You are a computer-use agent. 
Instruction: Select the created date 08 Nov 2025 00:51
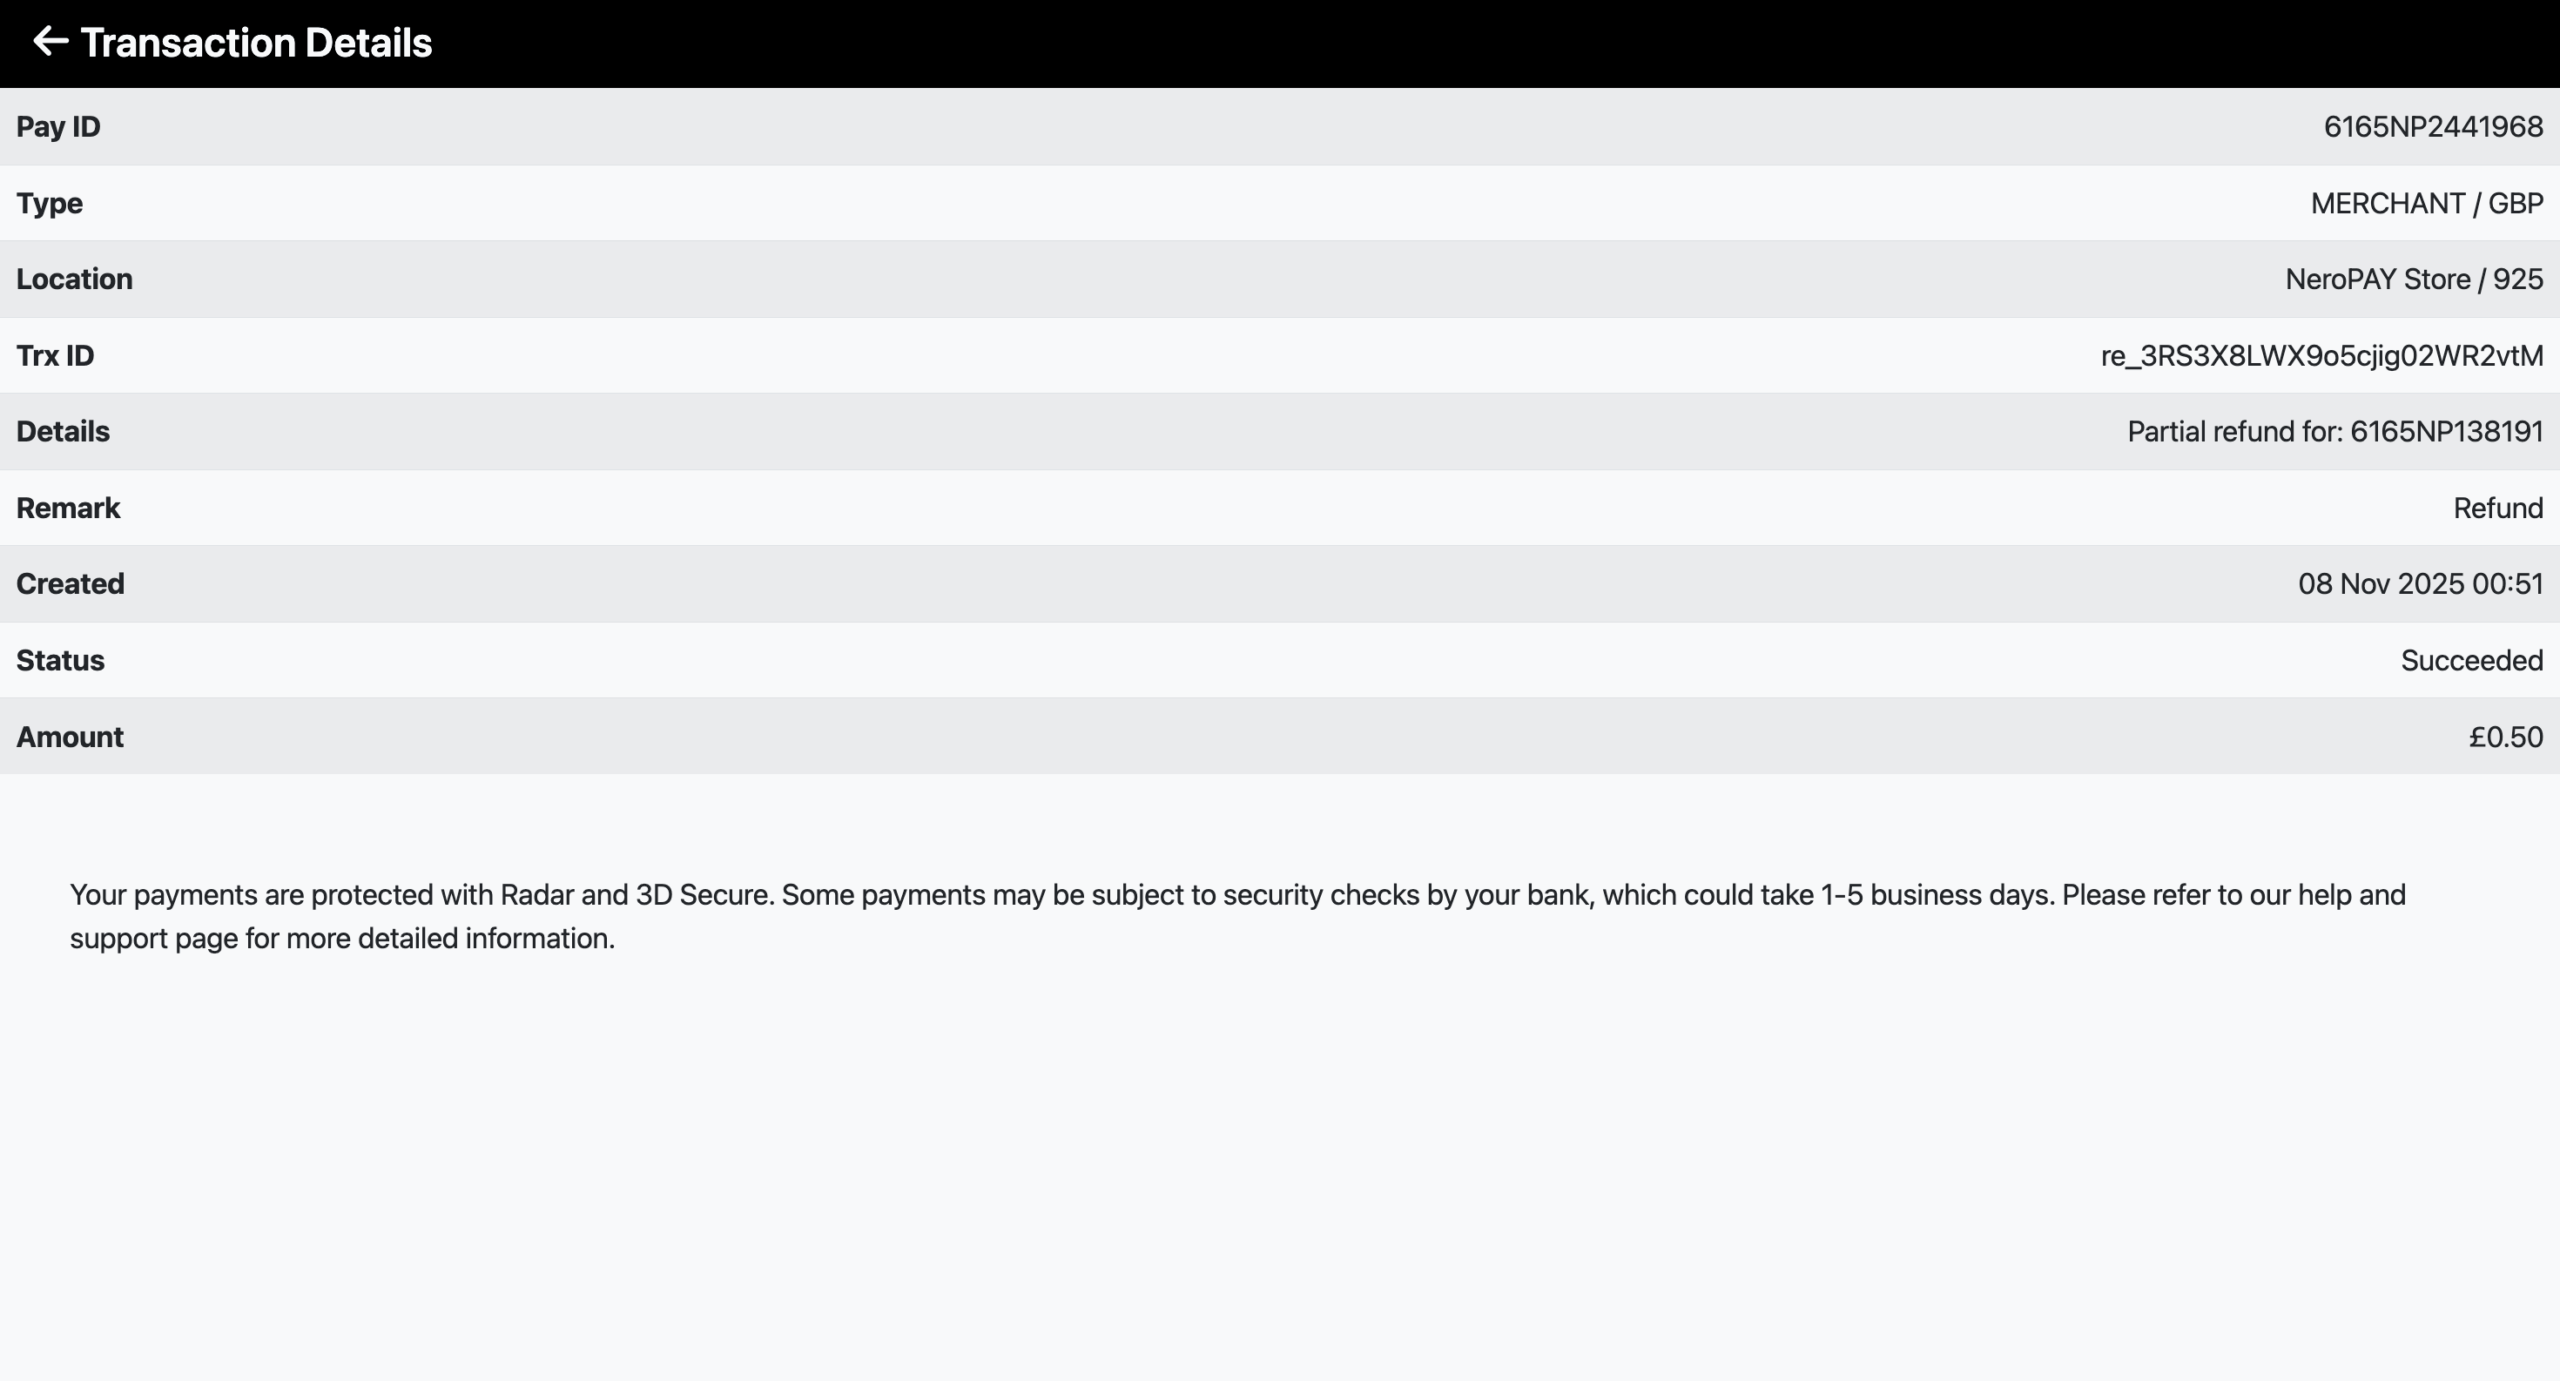click(x=2419, y=584)
